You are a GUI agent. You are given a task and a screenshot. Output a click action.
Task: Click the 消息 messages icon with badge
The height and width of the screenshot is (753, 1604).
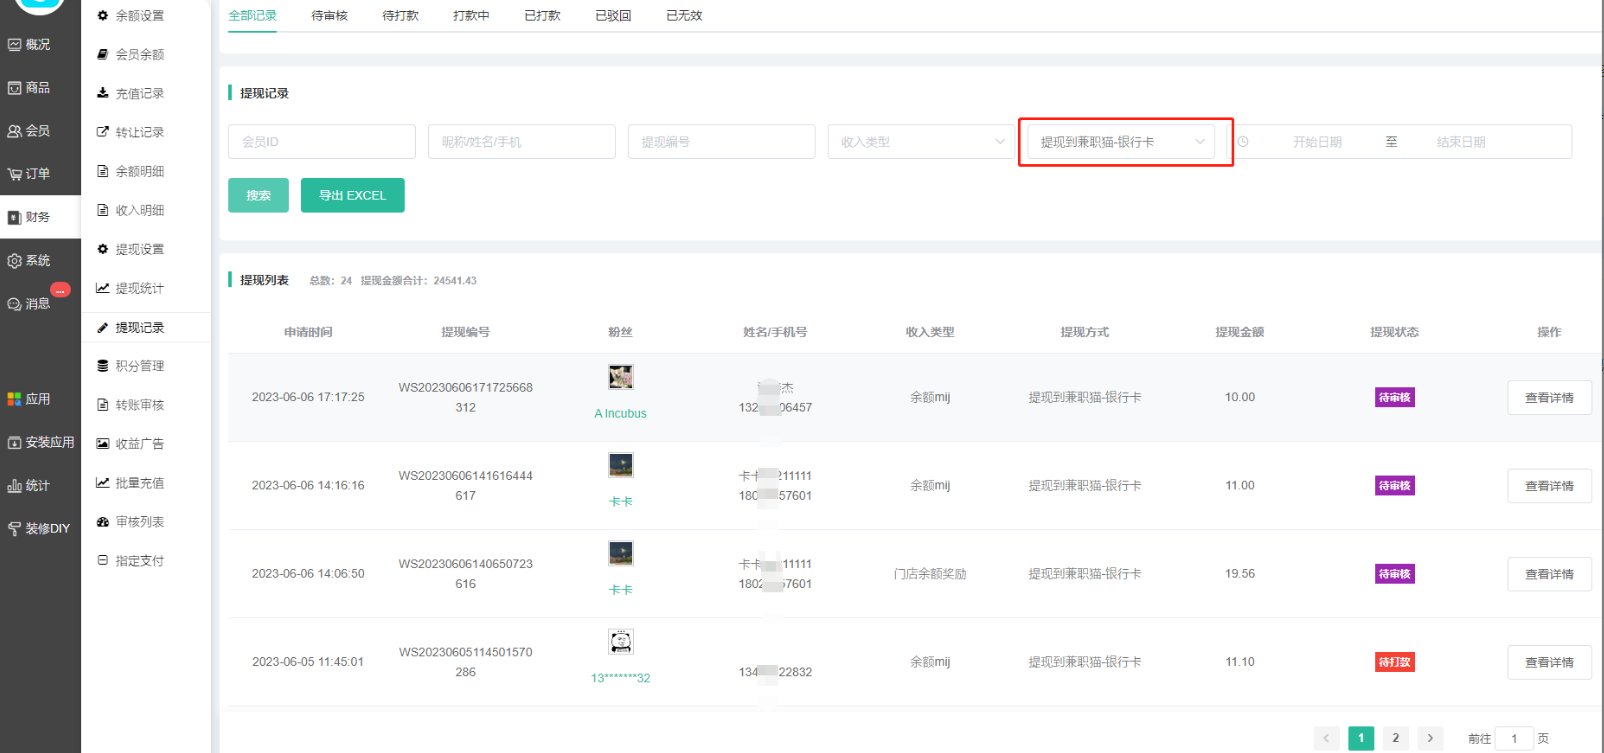(x=15, y=304)
